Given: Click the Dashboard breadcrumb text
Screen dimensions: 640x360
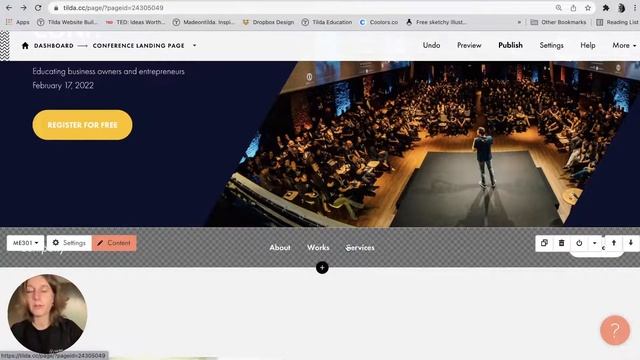Looking at the screenshot, I should pos(54,46).
